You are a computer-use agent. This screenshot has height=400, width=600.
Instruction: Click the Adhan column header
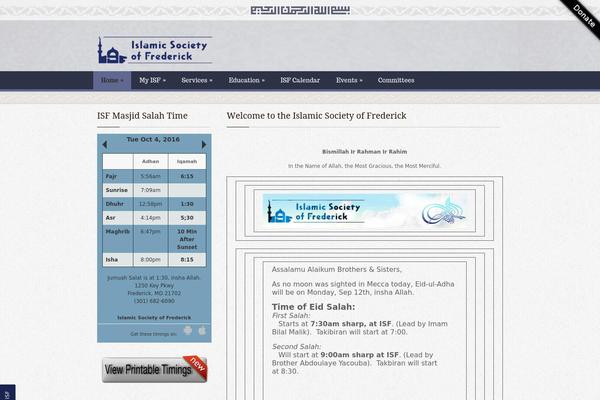(x=150, y=162)
